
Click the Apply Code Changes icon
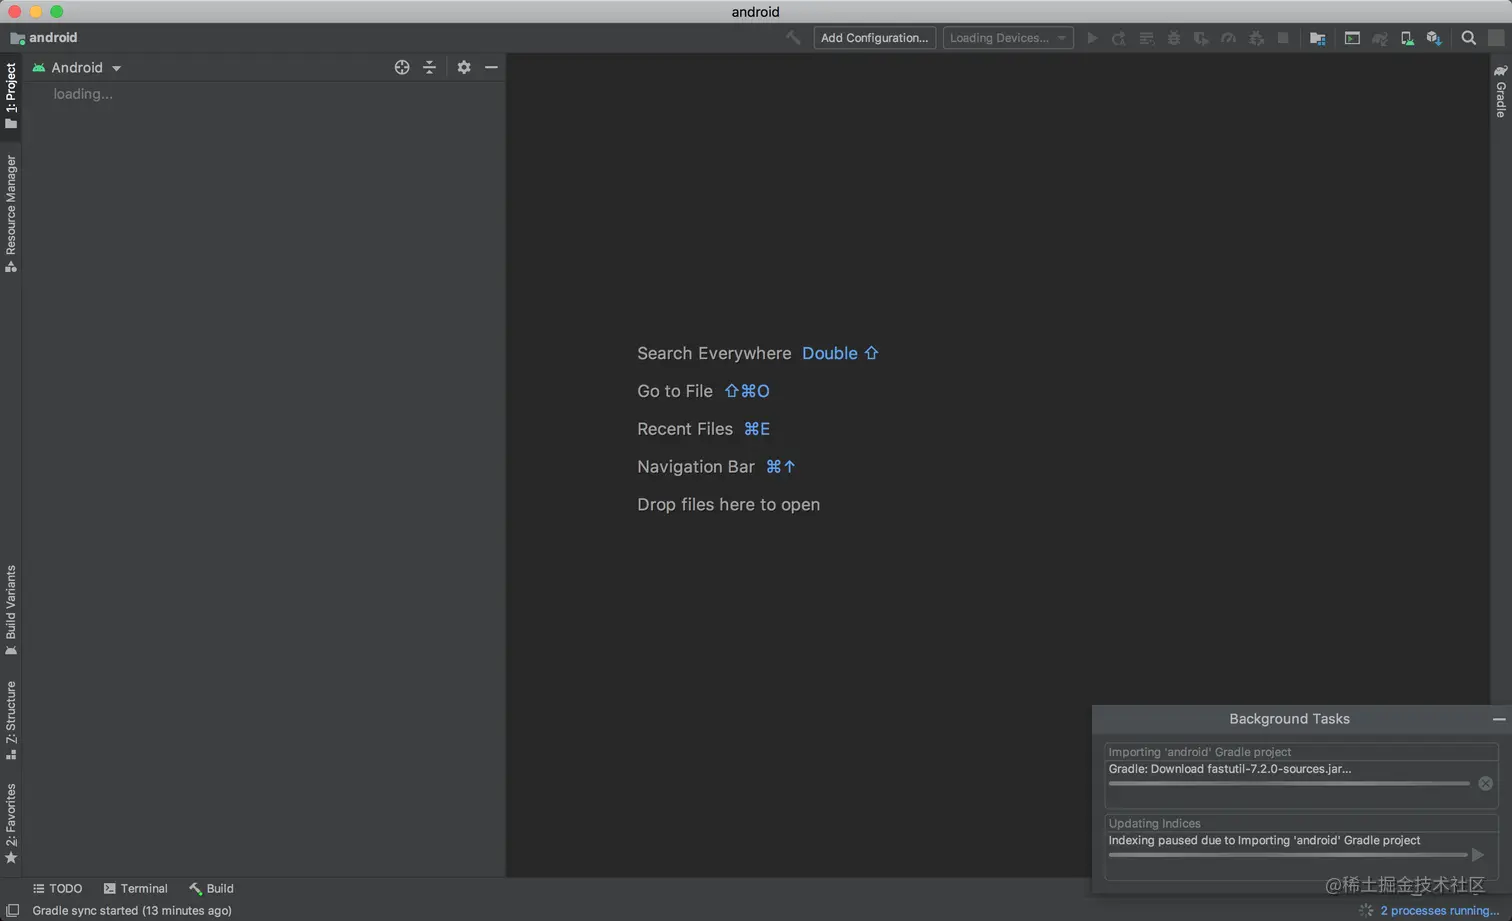pyautogui.click(x=1147, y=38)
